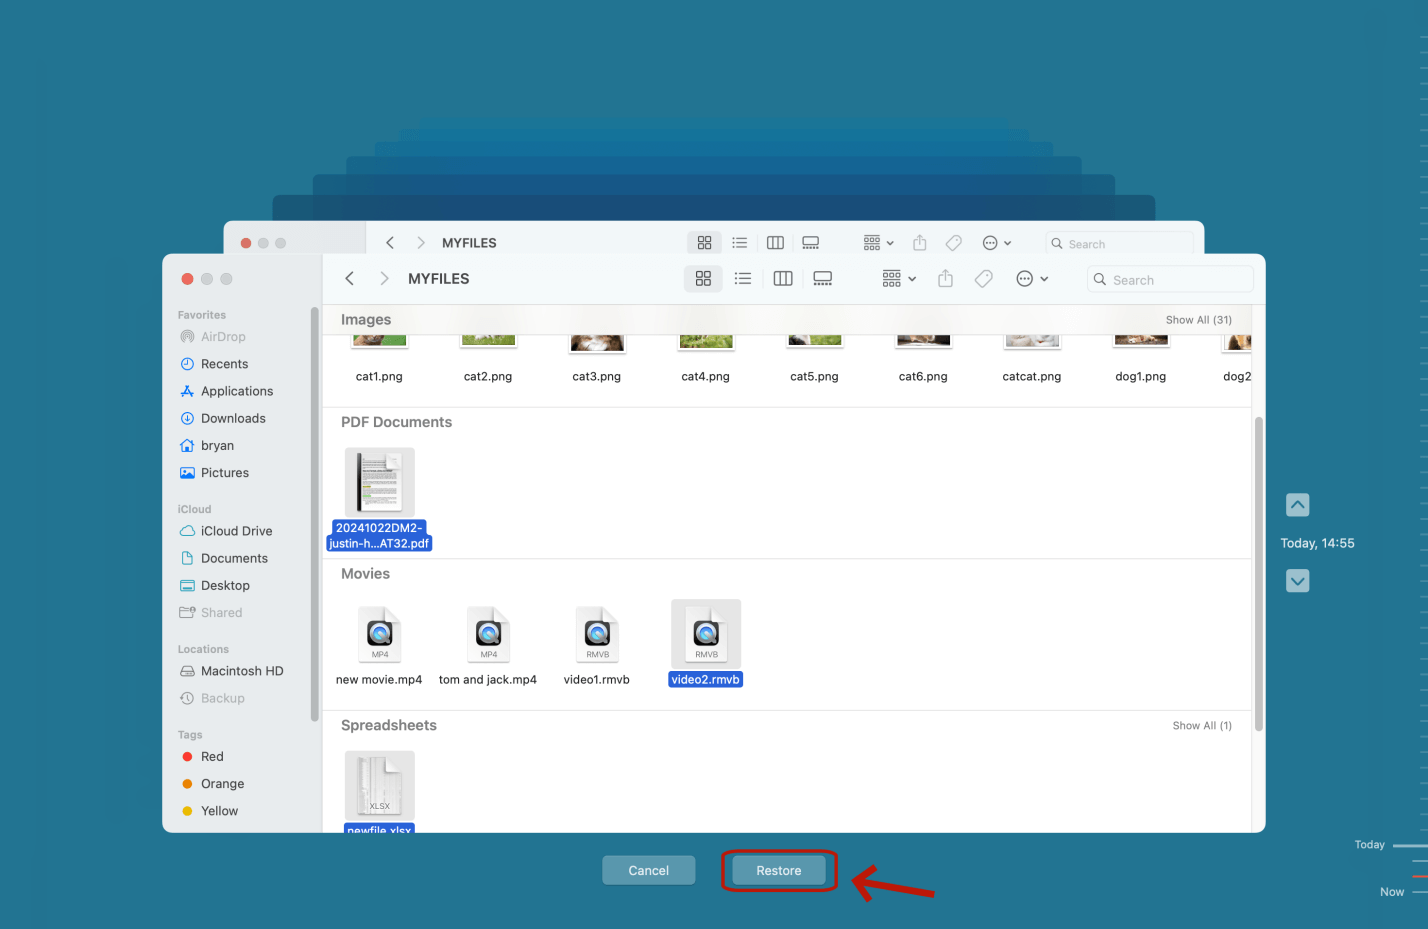Restore the selected files

click(x=778, y=870)
